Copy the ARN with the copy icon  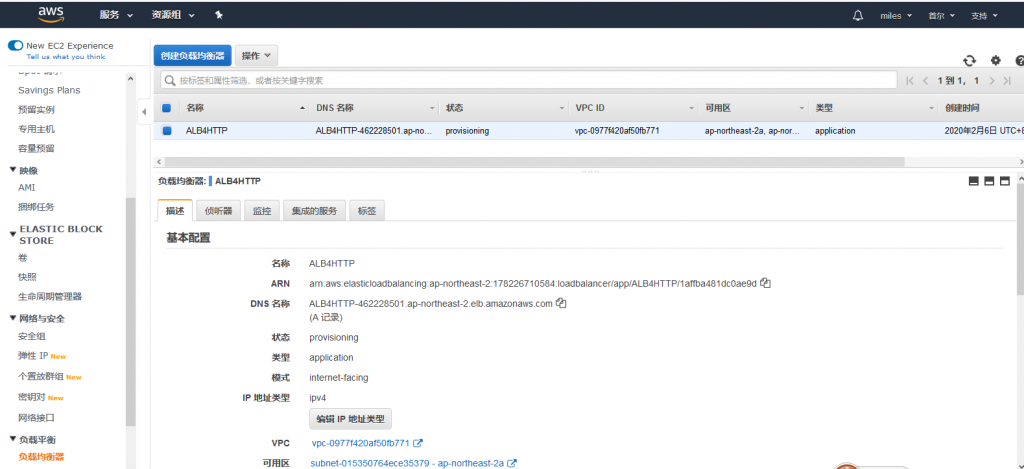coord(766,283)
